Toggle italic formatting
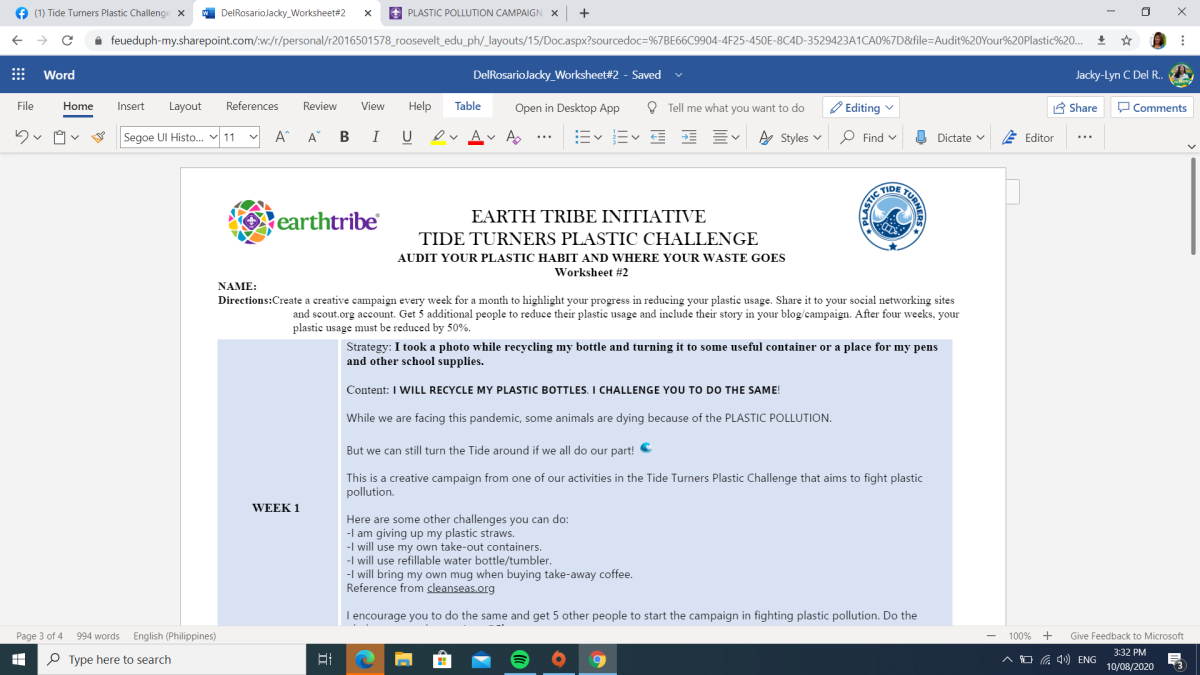Viewport: 1200px width, 675px height. pos(375,138)
